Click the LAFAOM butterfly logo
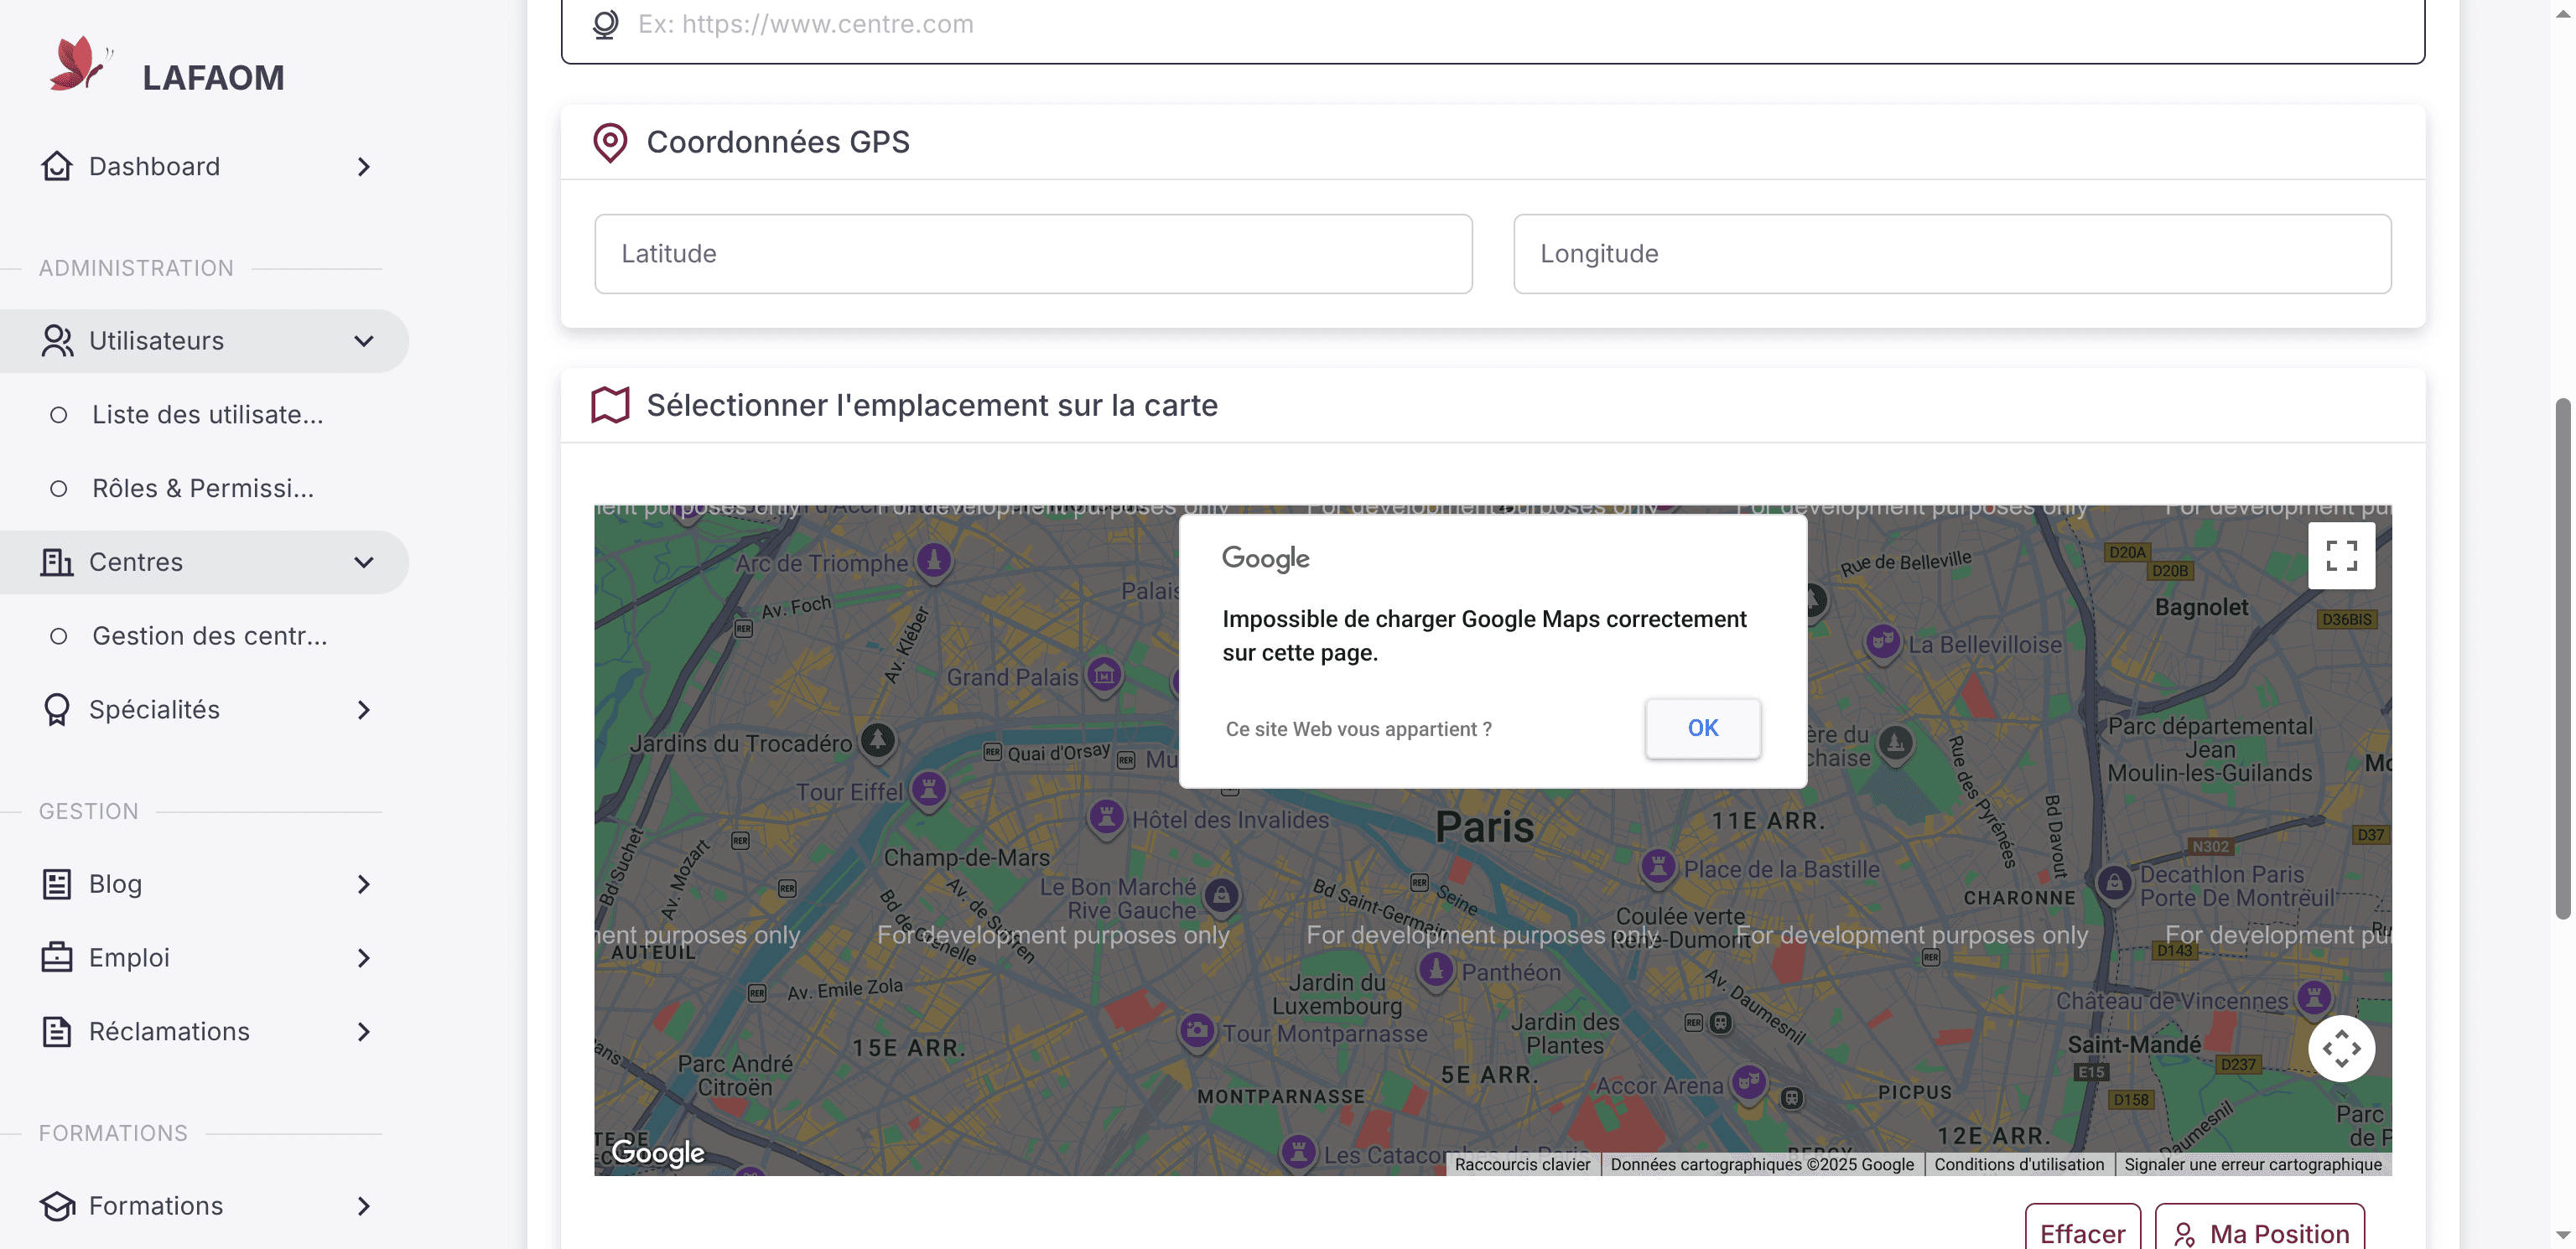The image size is (2576, 1249). tap(80, 65)
